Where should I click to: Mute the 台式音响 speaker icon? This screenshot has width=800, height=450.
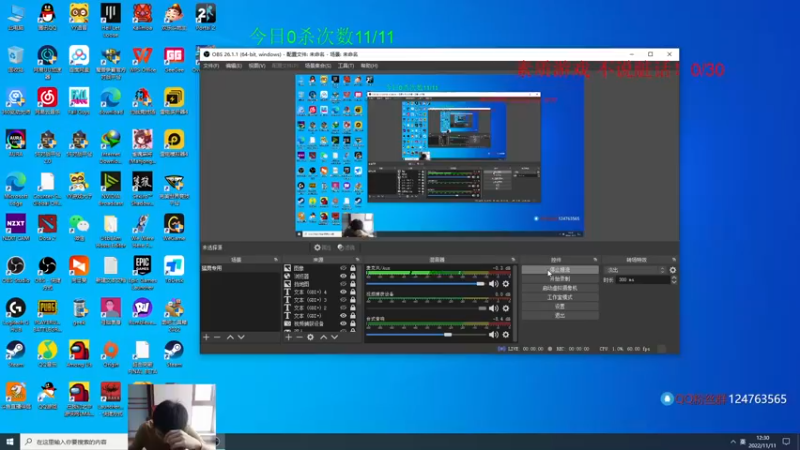point(493,335)
